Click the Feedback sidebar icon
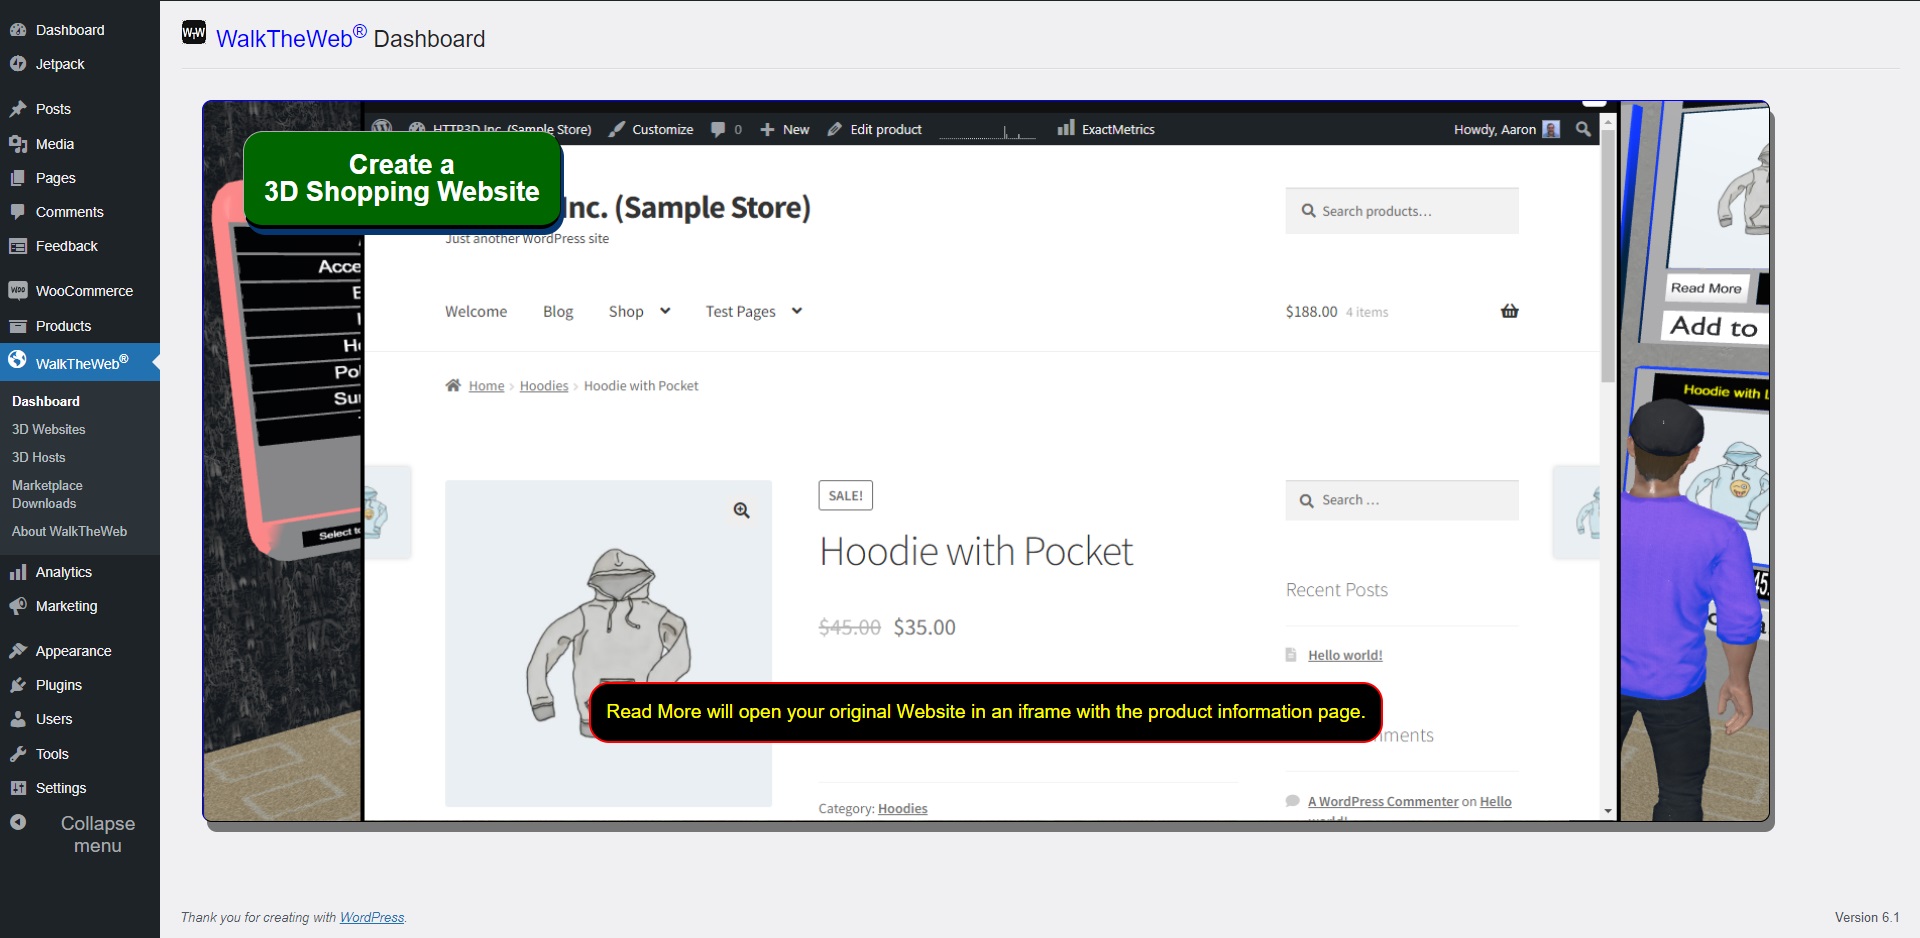This screenshot has height=938, width=1920. click(x=18, y=246)
